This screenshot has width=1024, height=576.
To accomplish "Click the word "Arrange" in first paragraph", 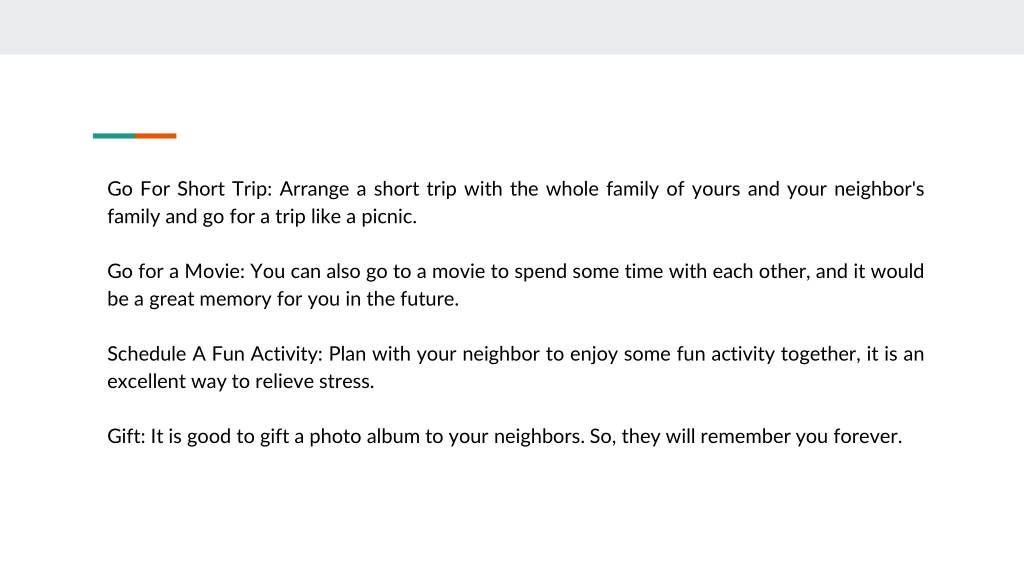I will coord(315,189).
